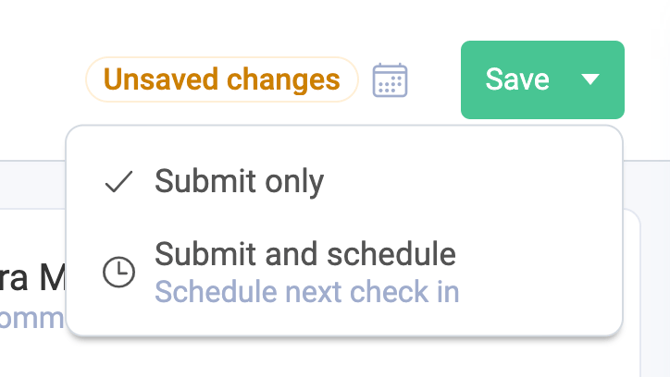
Task: Click the checkmark beside Submit only
Action: pyautogui.click(x=119, y=182)
